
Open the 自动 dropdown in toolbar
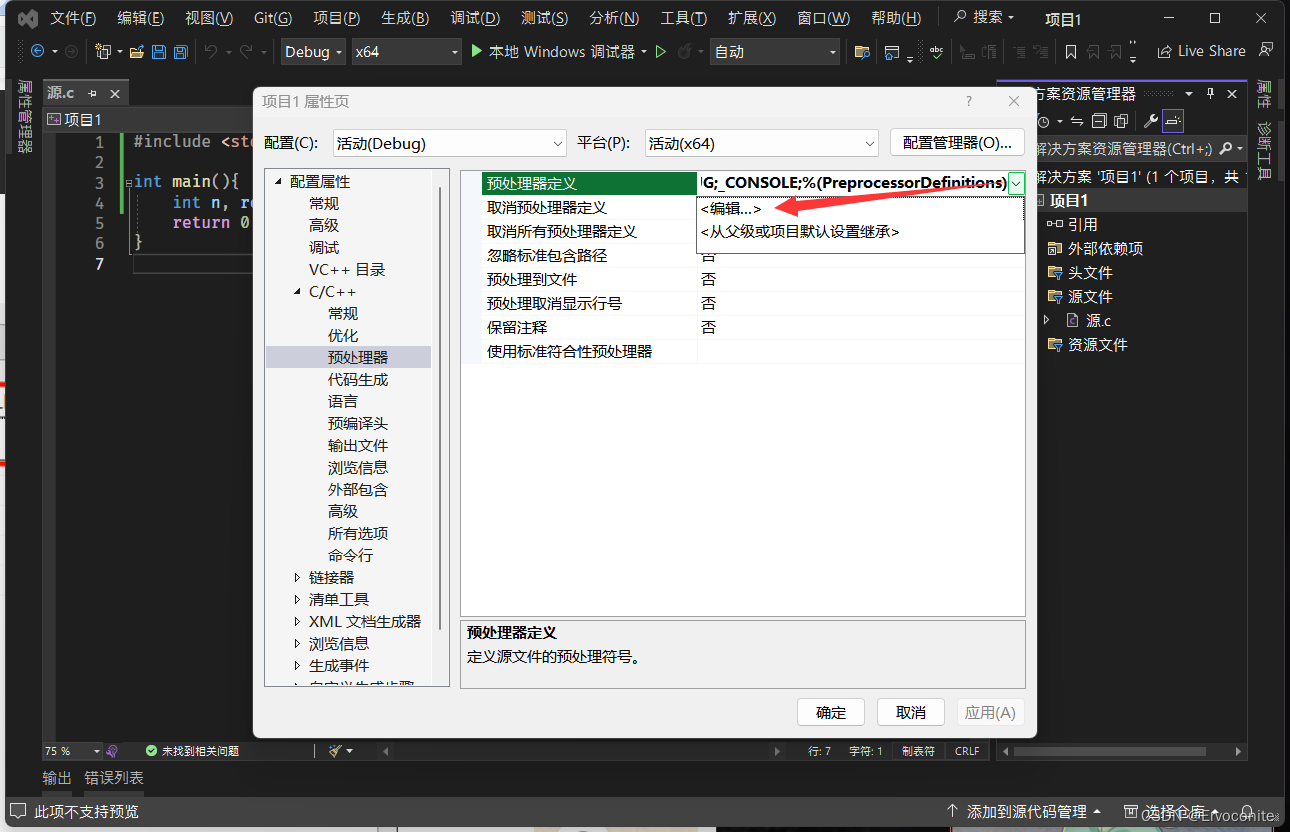(776, 52)
